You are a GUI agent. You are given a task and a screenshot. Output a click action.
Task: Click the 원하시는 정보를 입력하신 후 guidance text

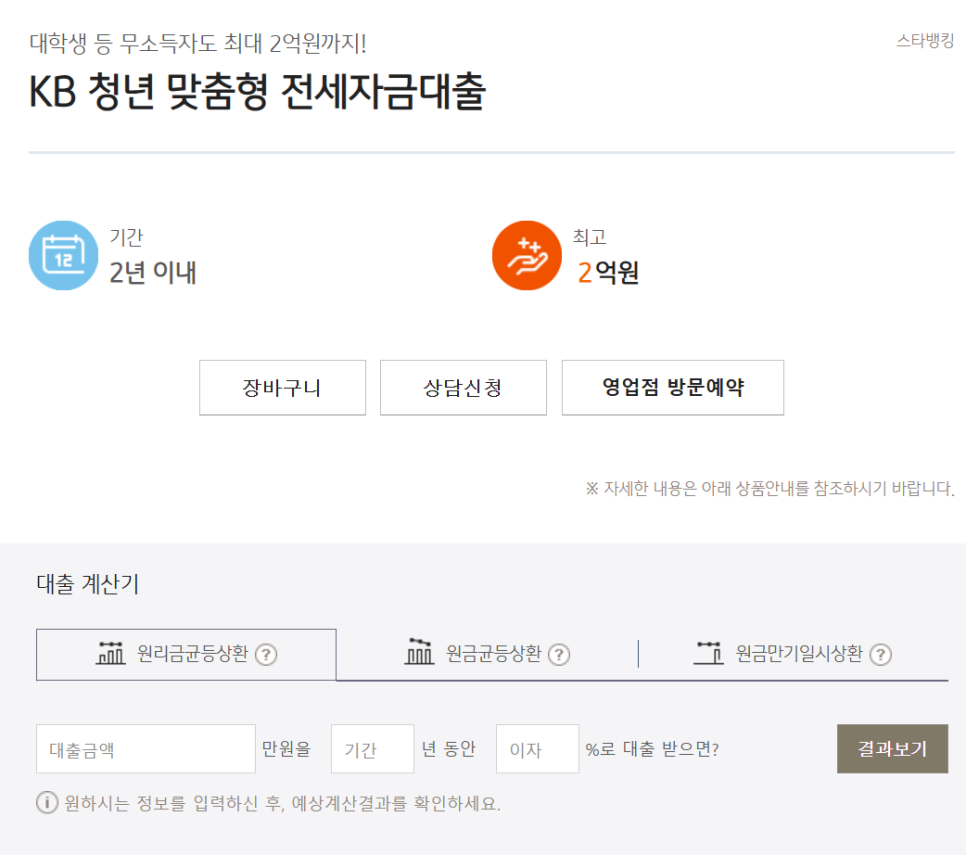point(283,803)
